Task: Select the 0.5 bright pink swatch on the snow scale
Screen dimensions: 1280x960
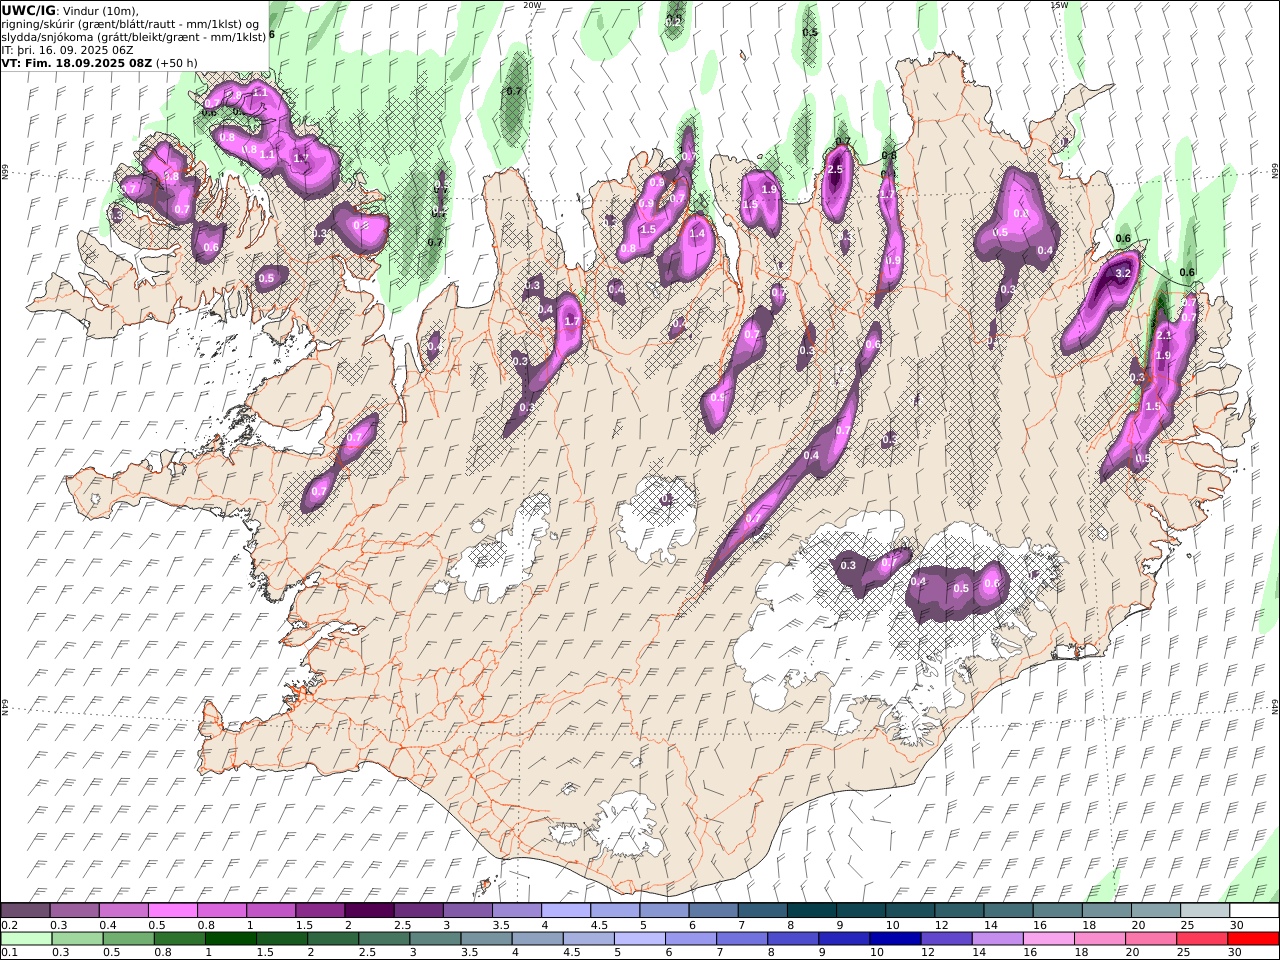Action: pos(172,910)
